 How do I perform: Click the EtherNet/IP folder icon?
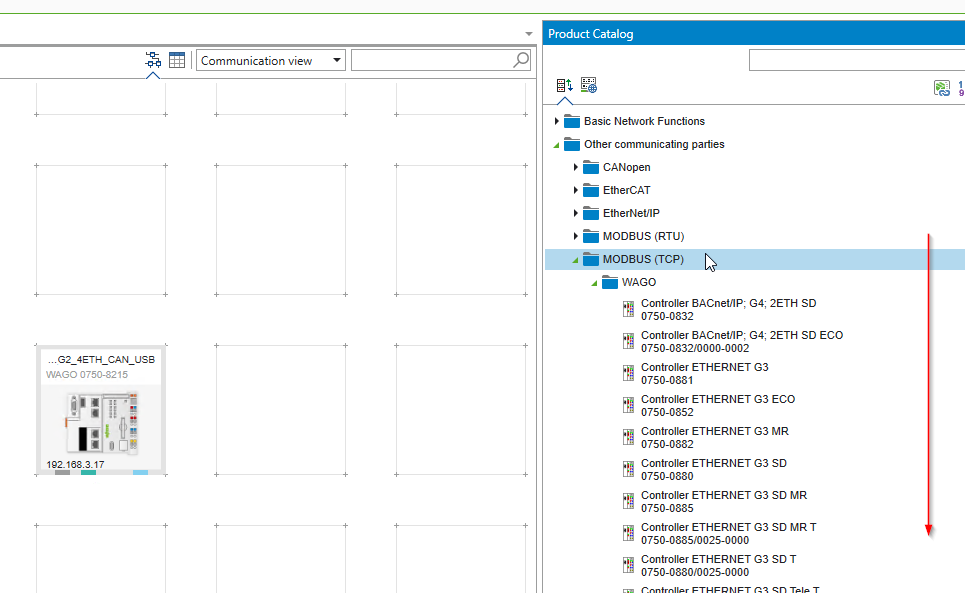pyautogui.click(x=591, y=213)
